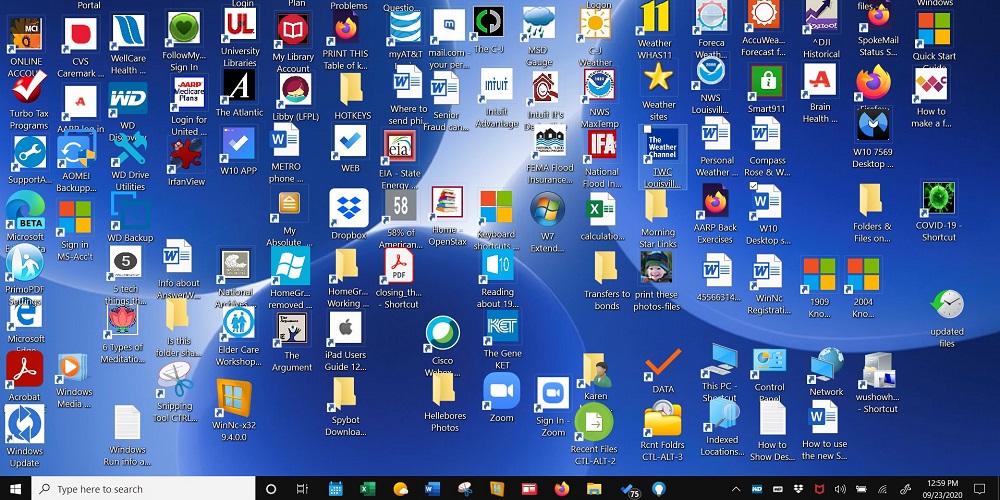Open the Network desktop shortcut

click(827, 365)
